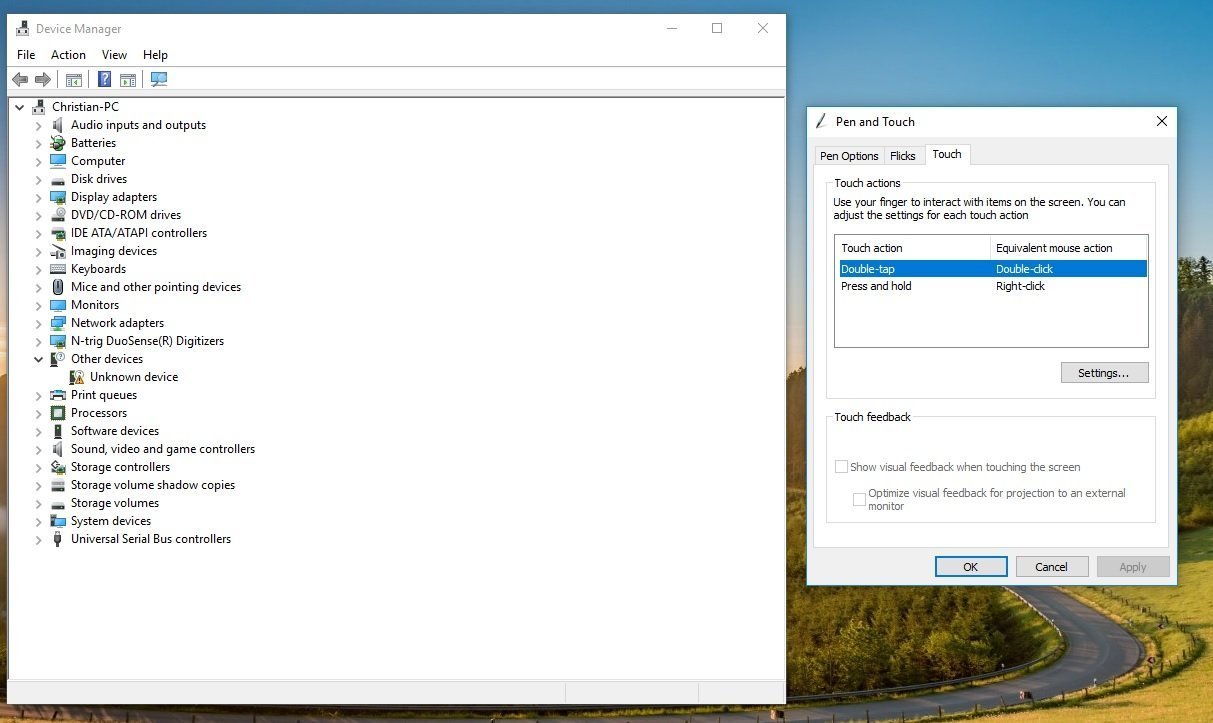Open the View menu
Screen dimensions: 1213x723
[115, 55]
